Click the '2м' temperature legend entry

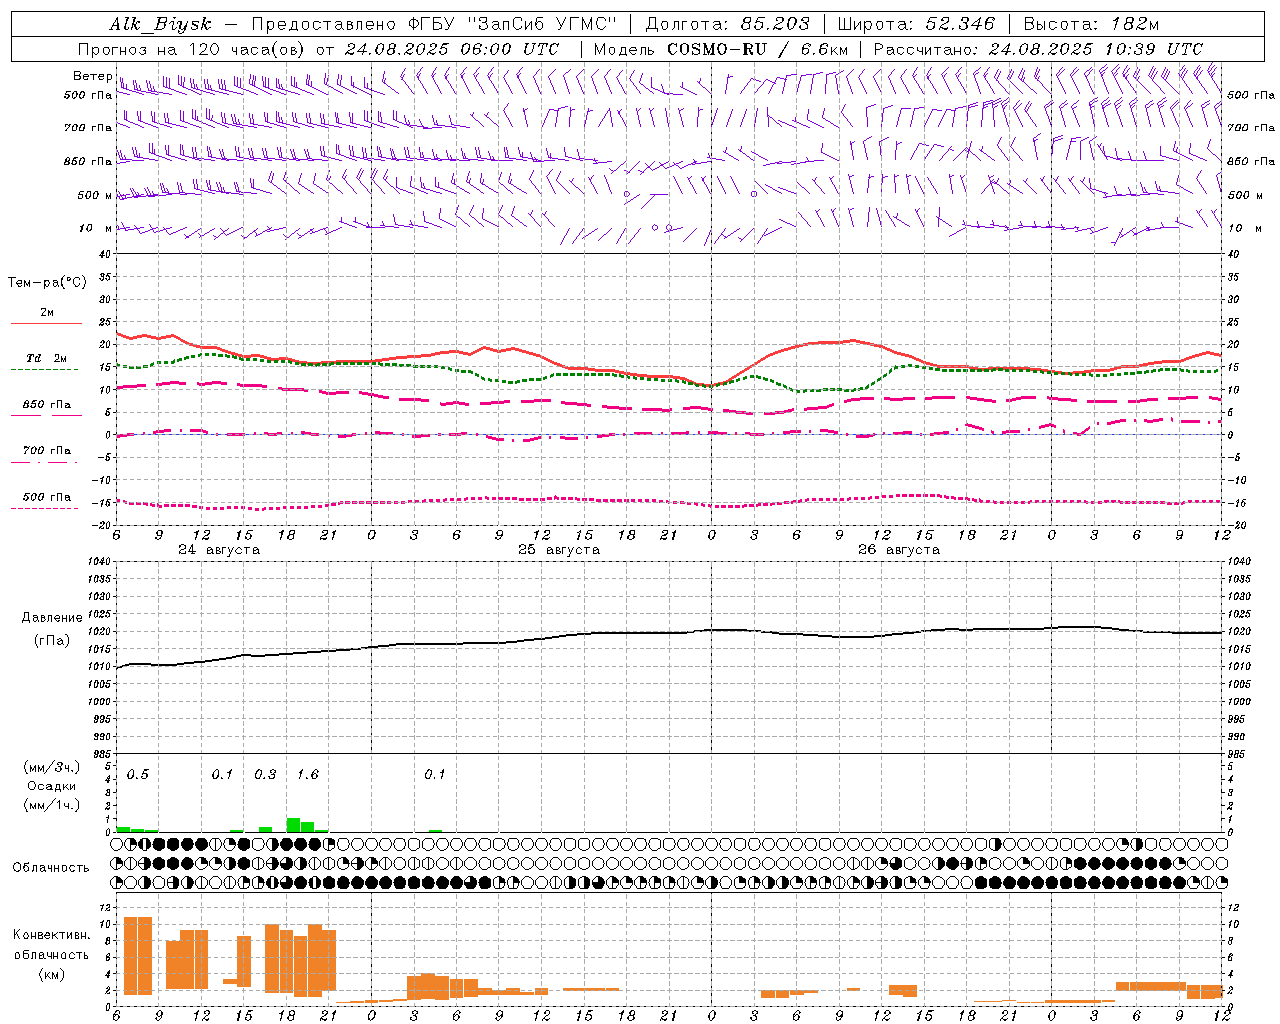(47, 313)
